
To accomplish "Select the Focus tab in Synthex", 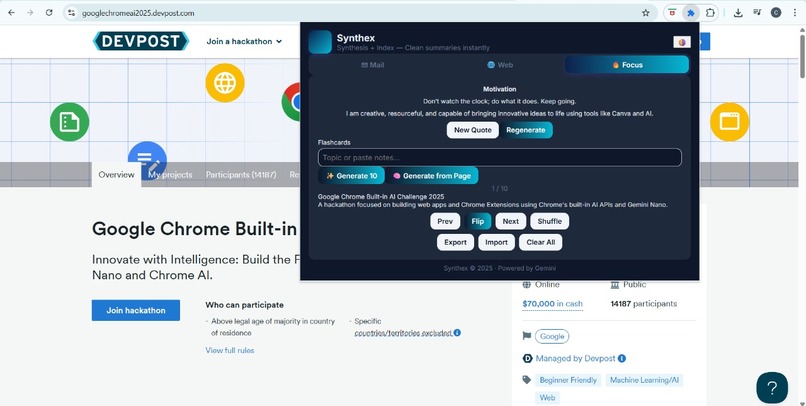I will pyautogui.click(x=627, y=65).
